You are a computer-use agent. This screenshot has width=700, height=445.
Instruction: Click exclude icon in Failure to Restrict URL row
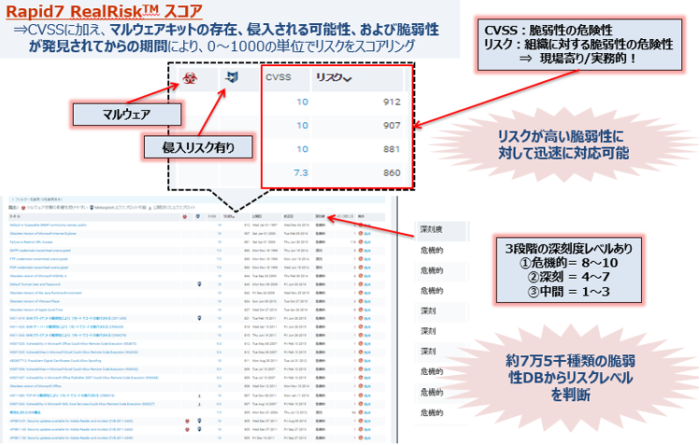[361, 242]
